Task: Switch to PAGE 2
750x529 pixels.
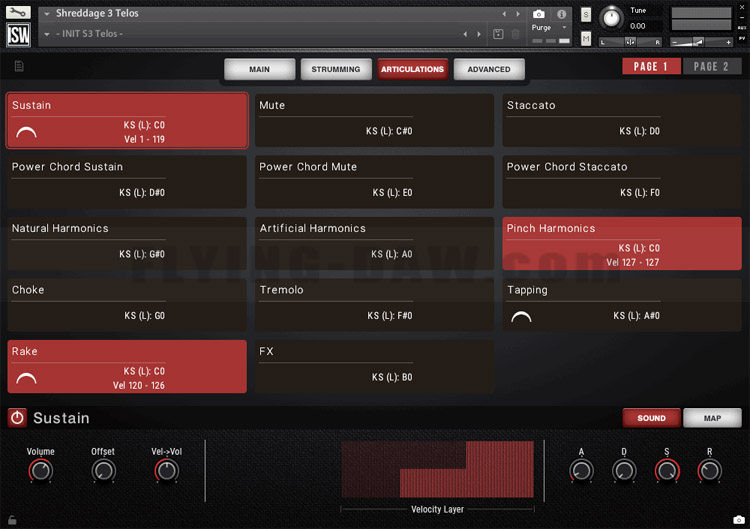Action: click(712, 66)
